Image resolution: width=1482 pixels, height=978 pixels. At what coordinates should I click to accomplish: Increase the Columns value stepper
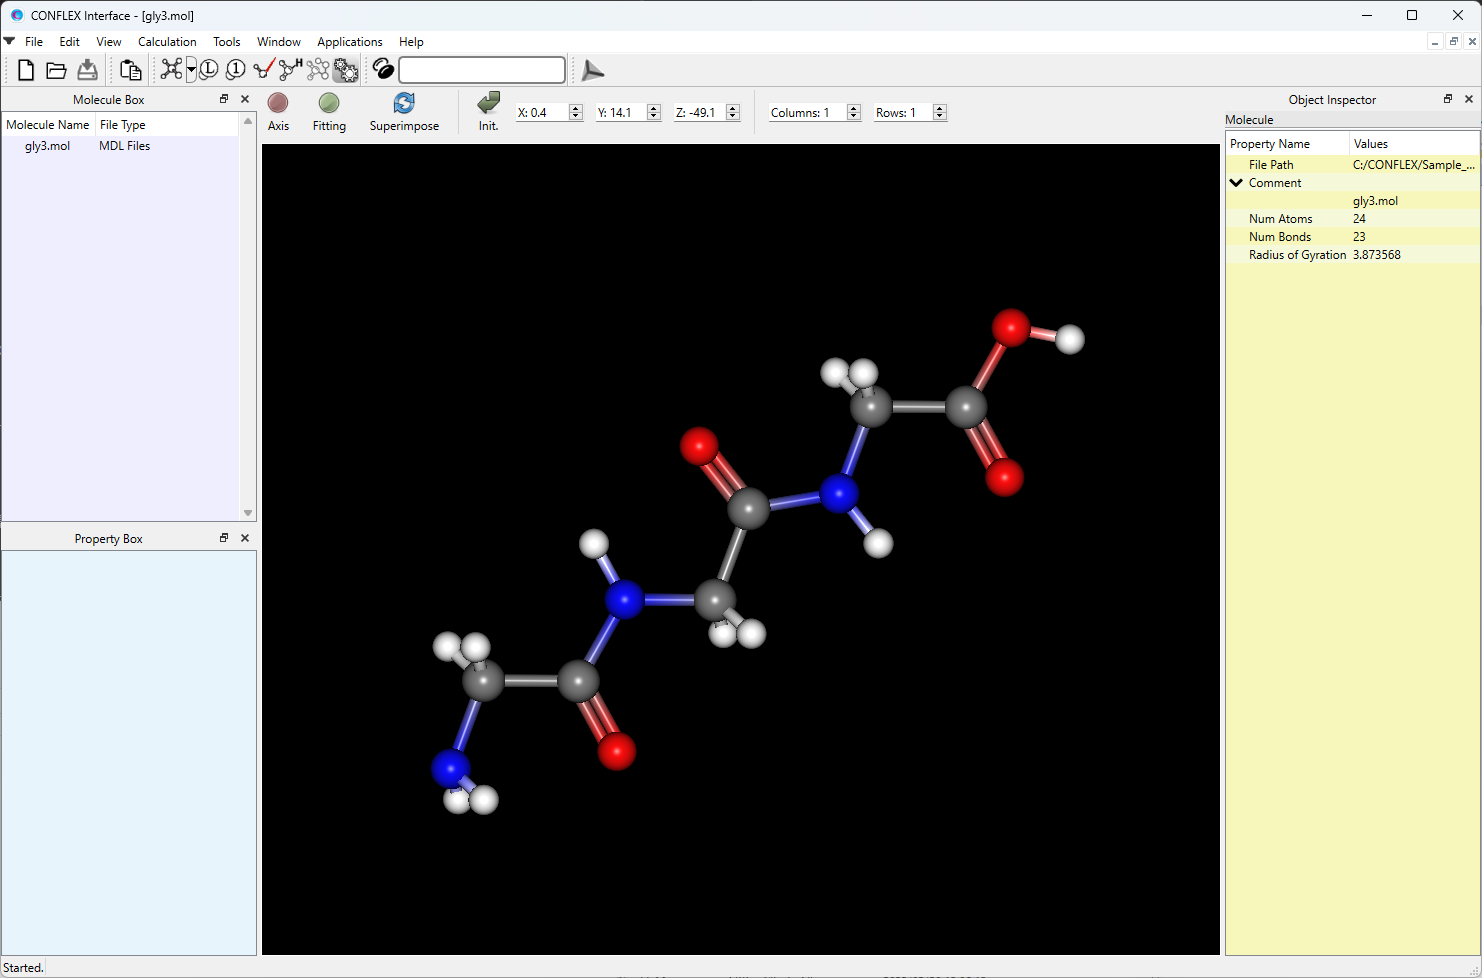point(853,107)
